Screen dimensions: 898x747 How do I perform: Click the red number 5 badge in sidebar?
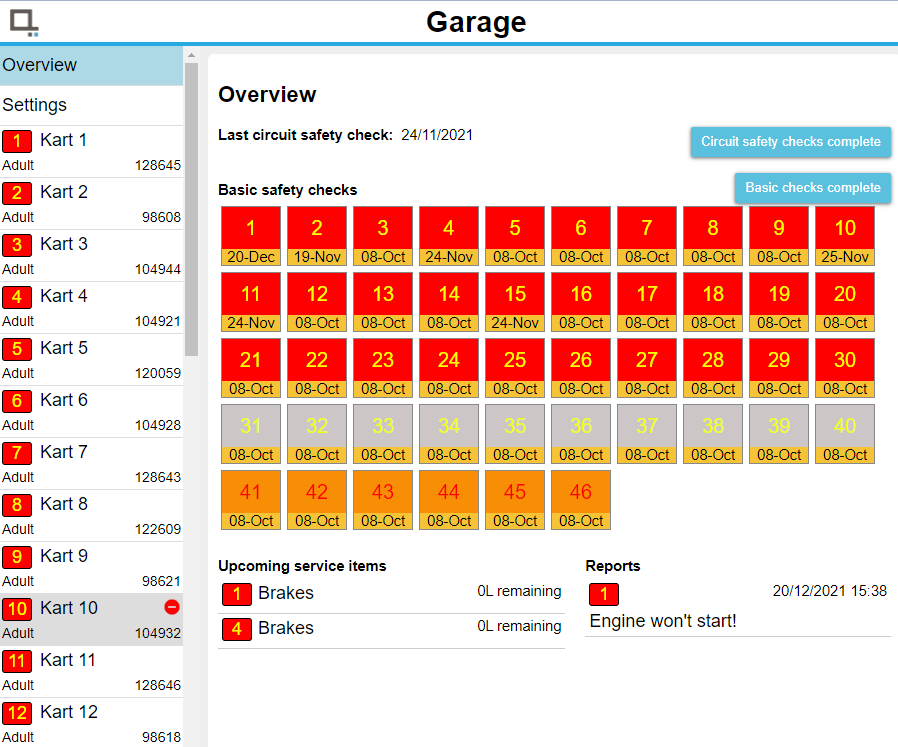tap(17, 348)
